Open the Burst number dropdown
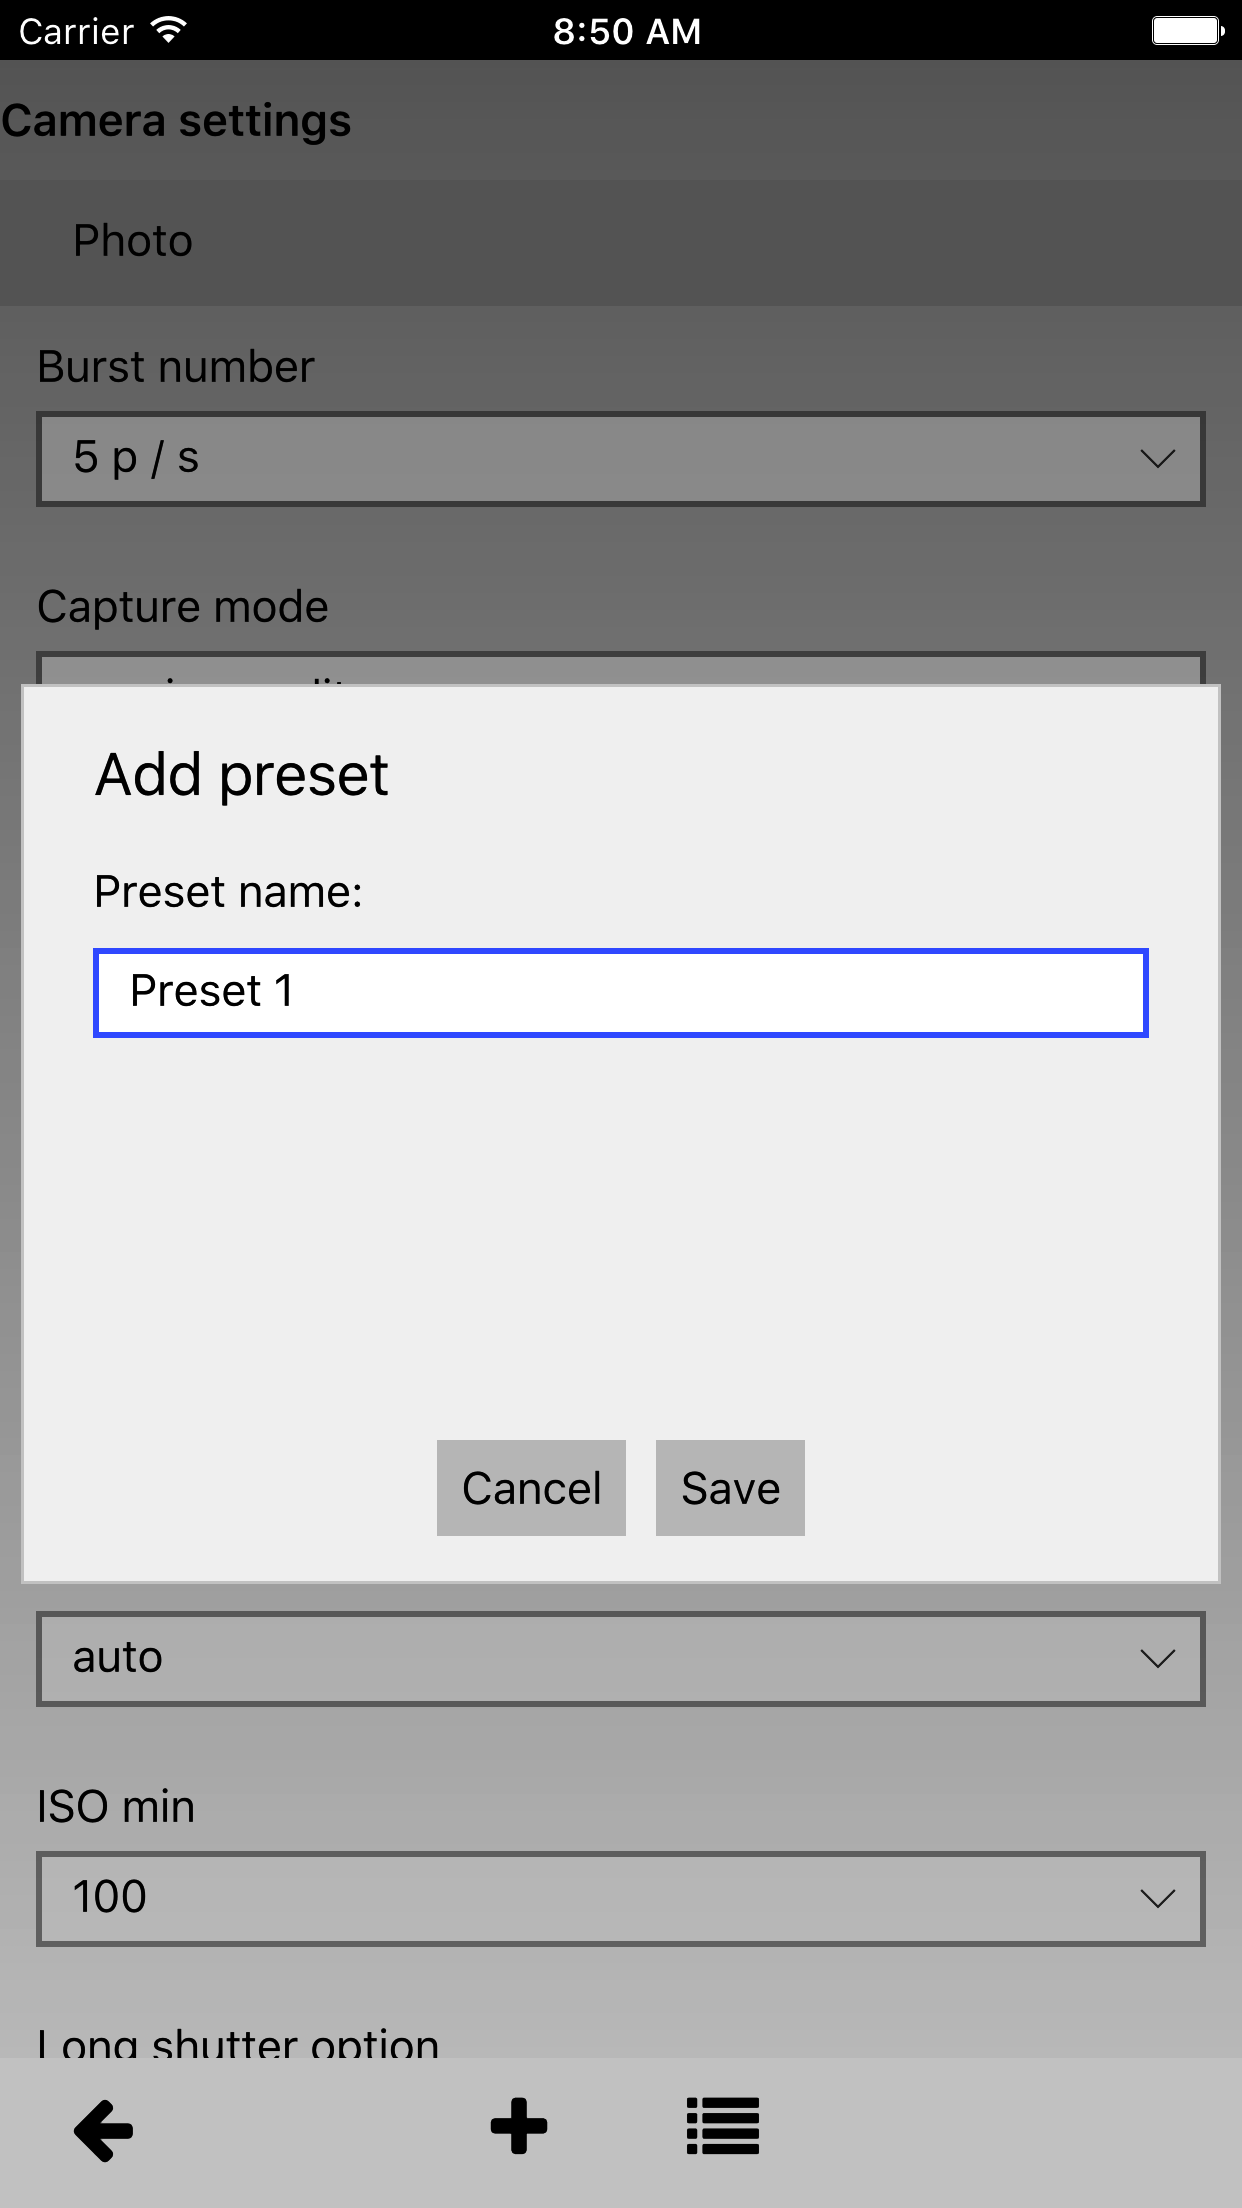 pyautogui.click(x=620, y=459)
